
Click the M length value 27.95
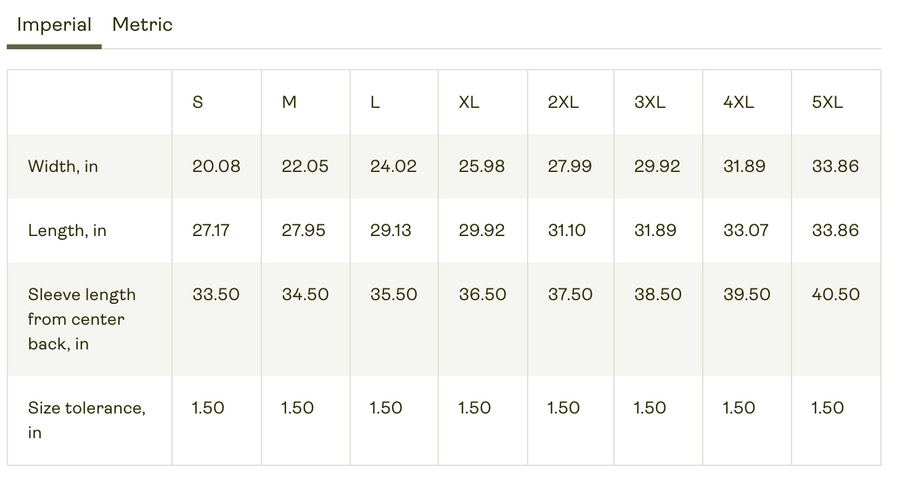pyautogui.click(x=303, y=230)
